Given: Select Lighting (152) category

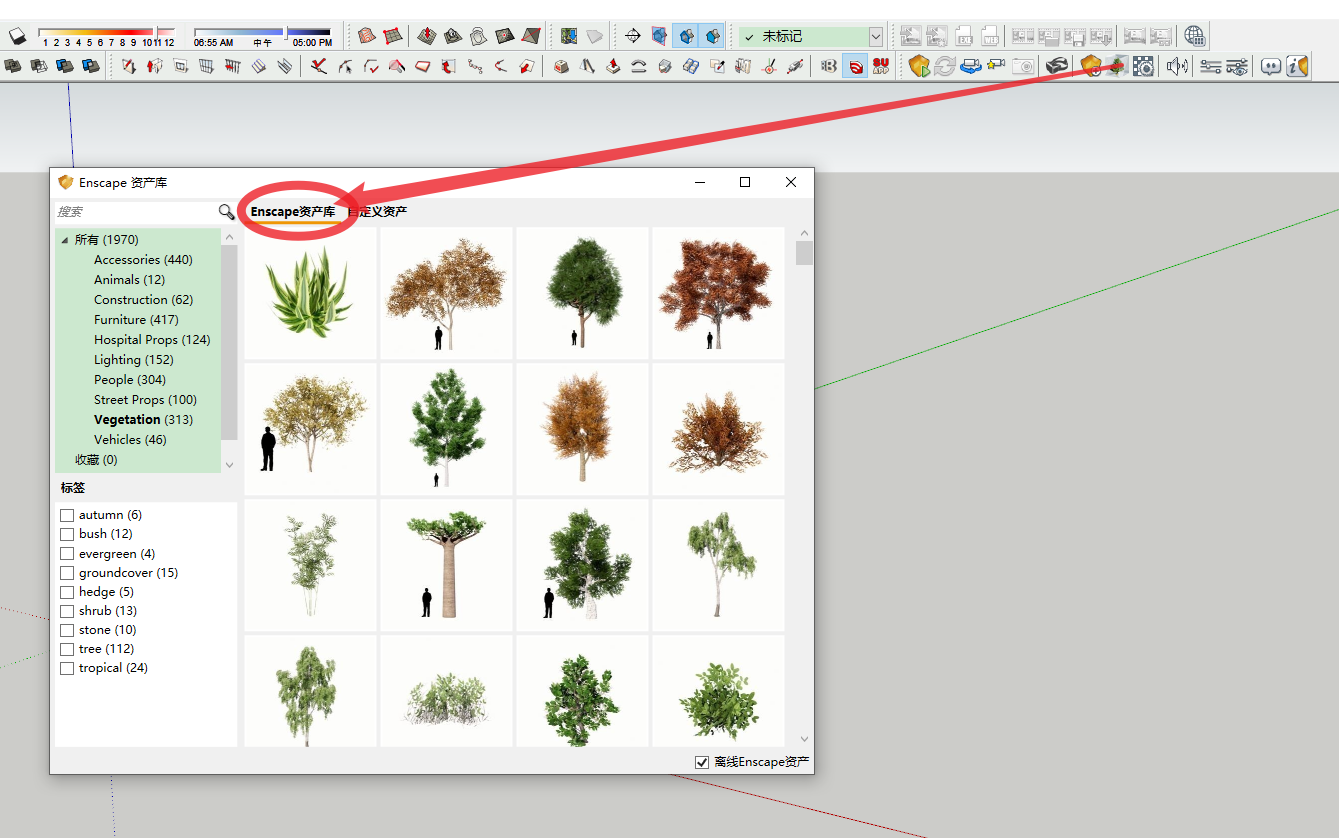Looking at the screenshot, I should coord(134,360).
